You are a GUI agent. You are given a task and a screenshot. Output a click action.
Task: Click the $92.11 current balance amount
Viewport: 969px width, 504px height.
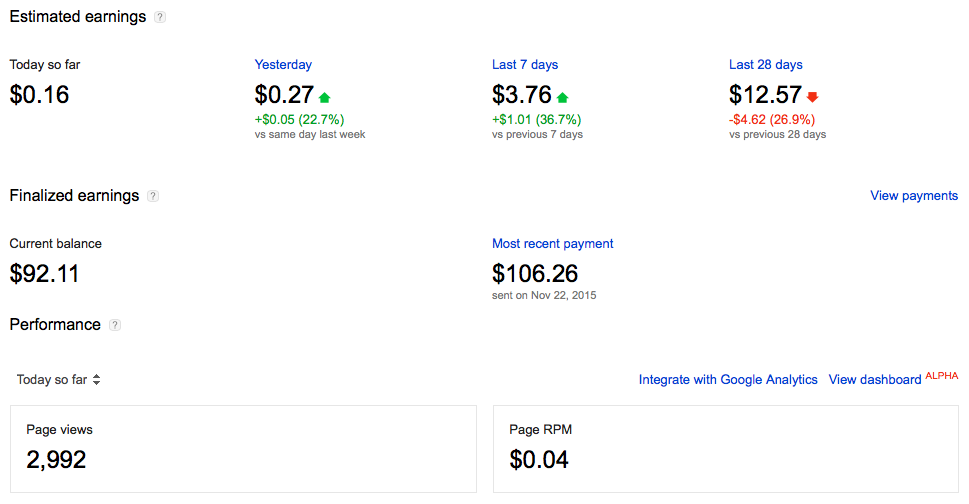point(44,273)
